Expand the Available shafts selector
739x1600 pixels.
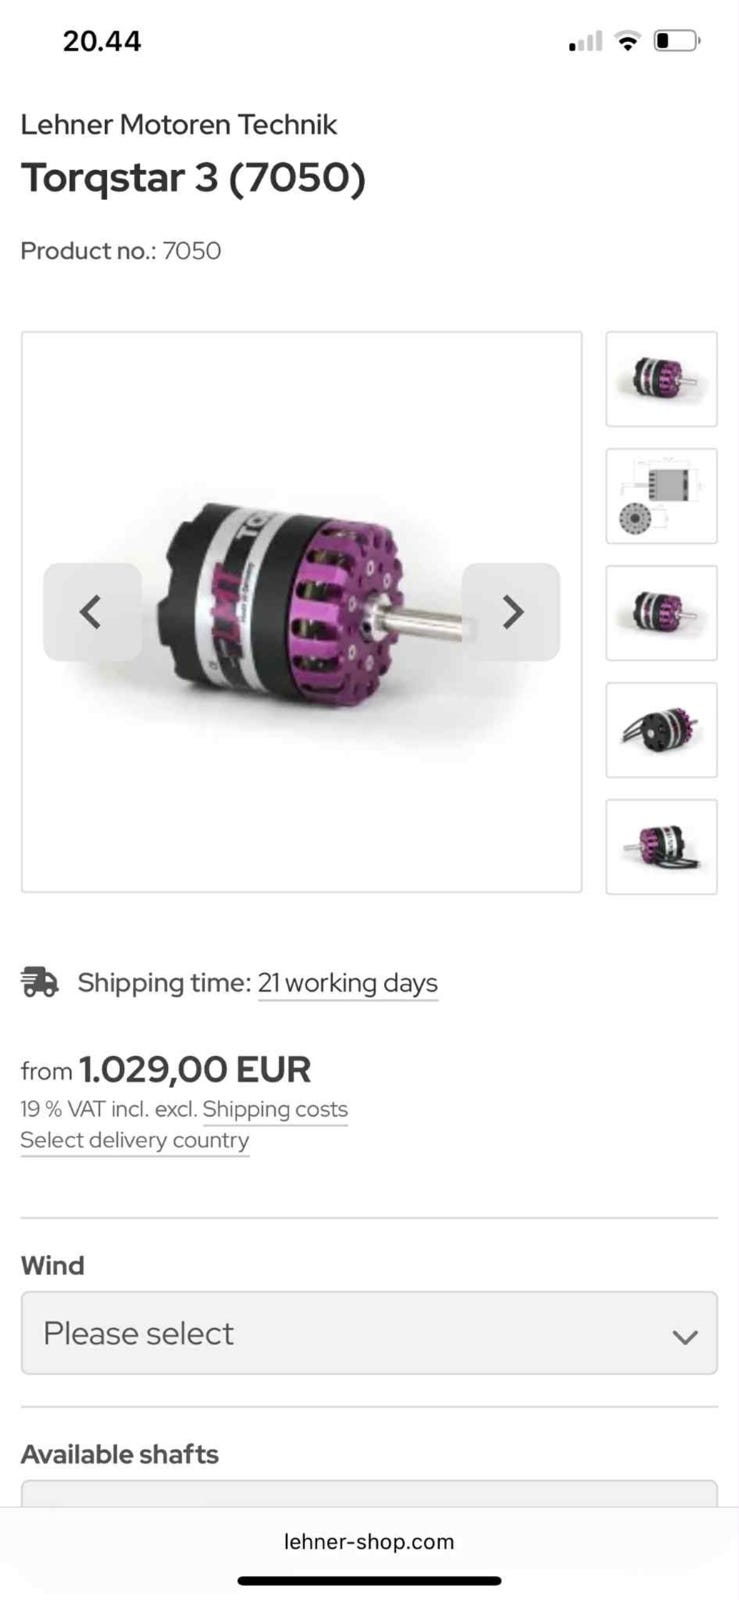(369, 1493)
